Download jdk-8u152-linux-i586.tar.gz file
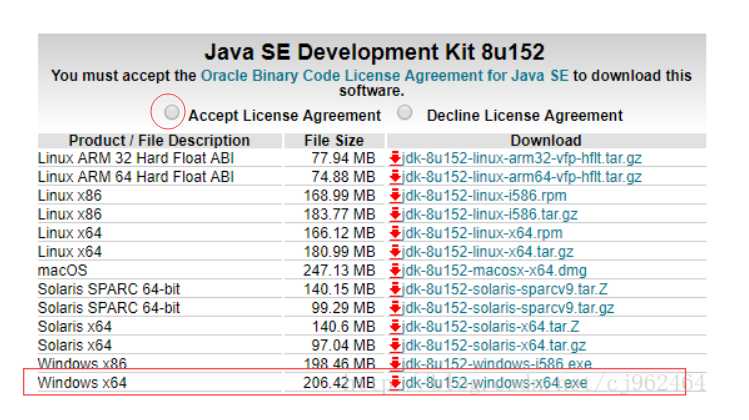The width and height of the screenshot is (749, 420). click(x=490, y=214)
